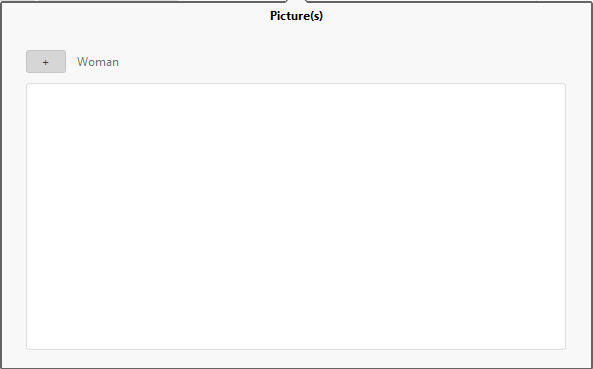Activate the add (+) button beside Woman
The height and width of the screenshot is (369, 593).
[46, 62]
